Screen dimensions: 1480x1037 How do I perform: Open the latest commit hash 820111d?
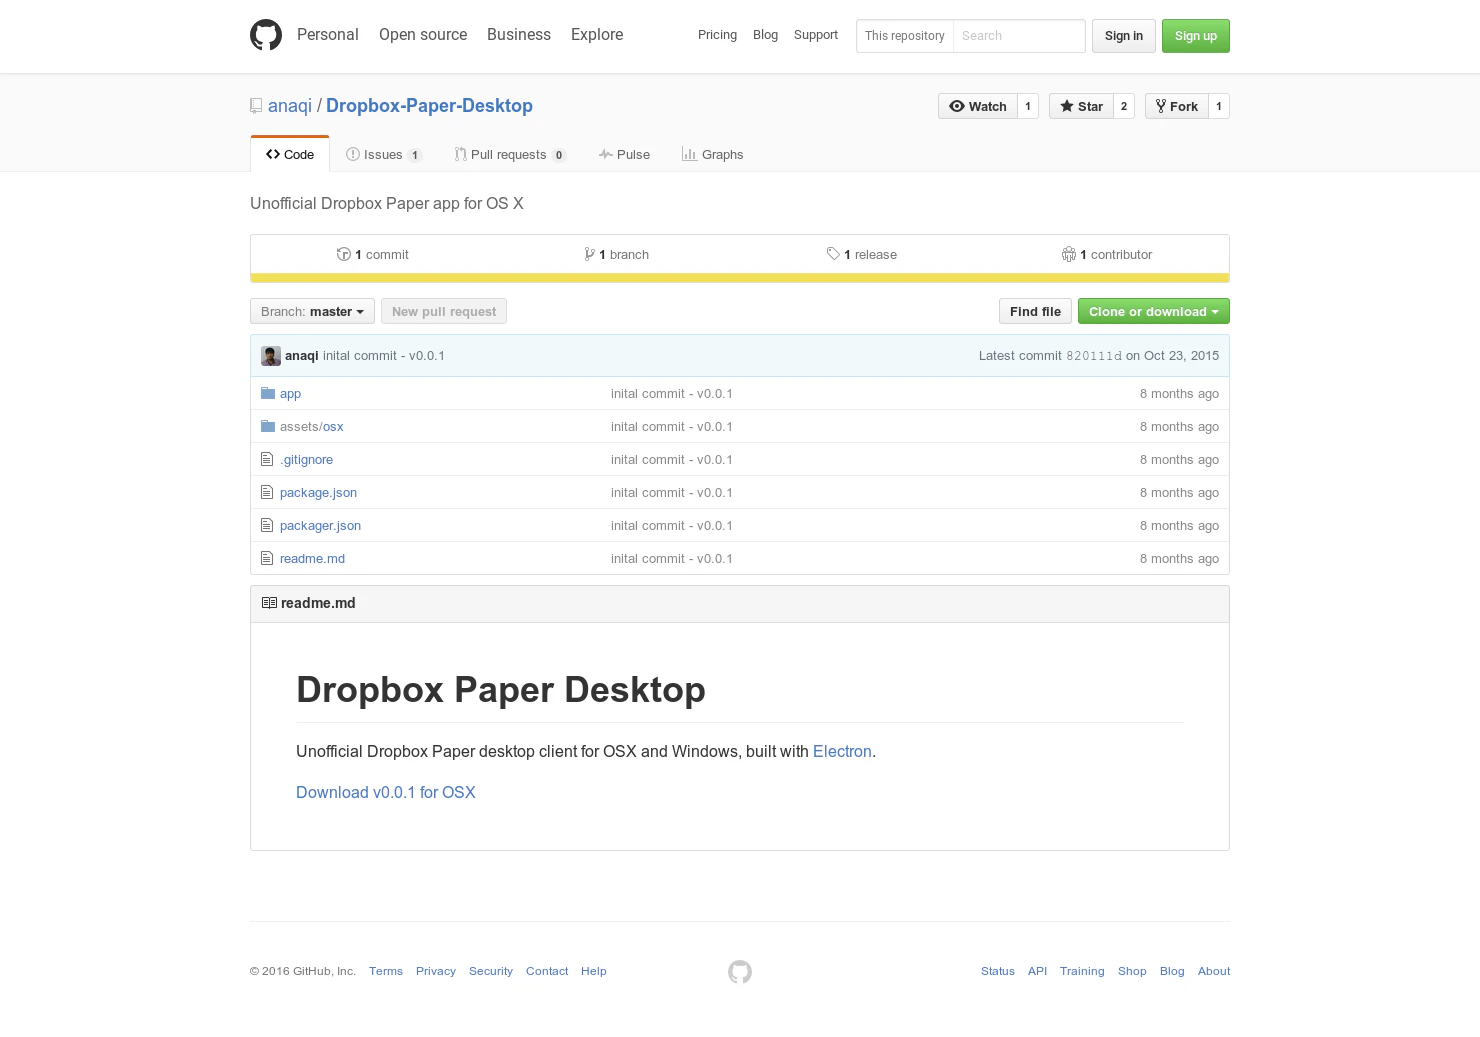(1094, 356)
